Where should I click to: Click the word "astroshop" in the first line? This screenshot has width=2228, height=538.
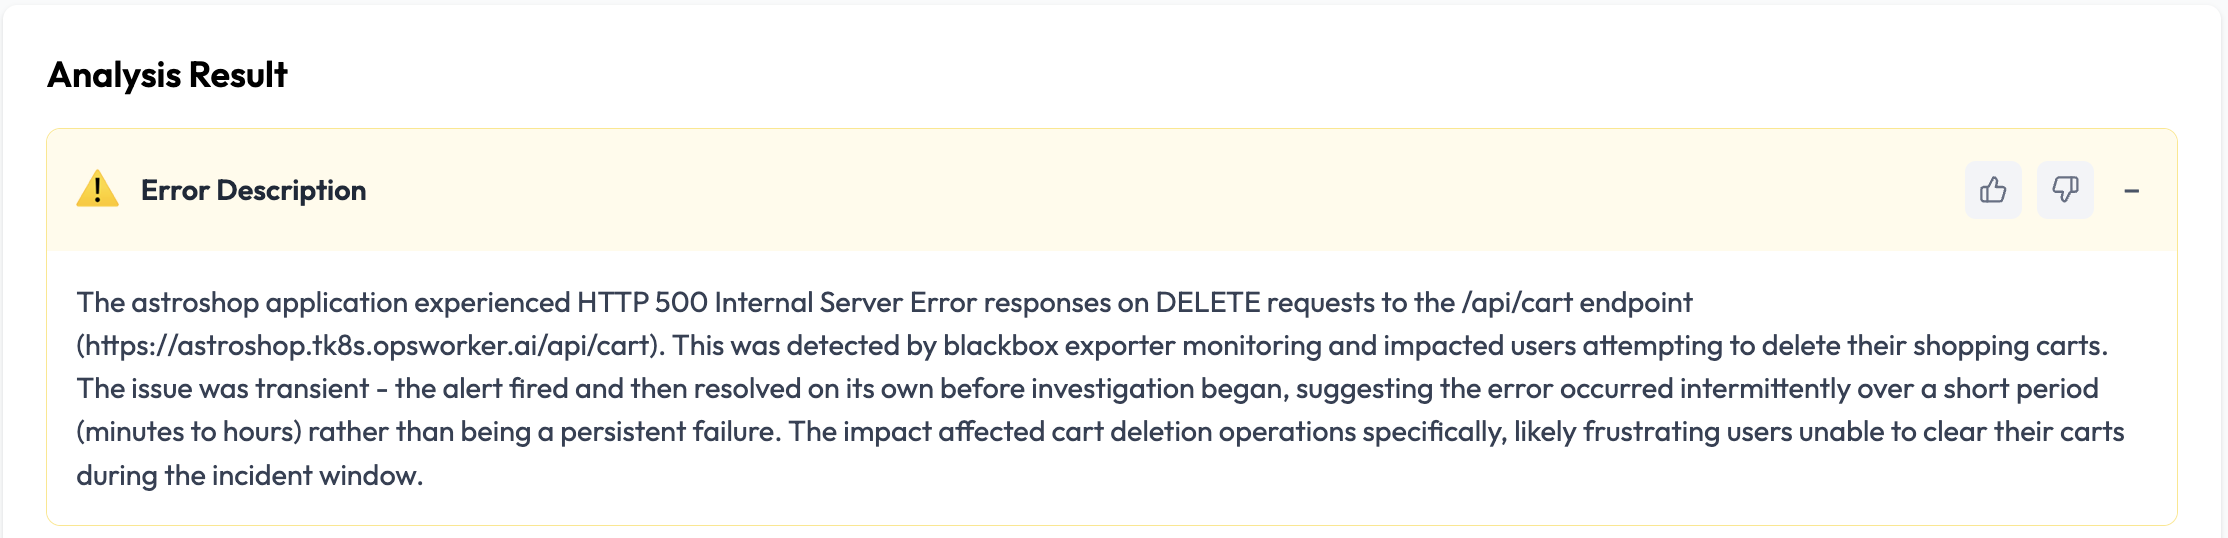point(195,303)
